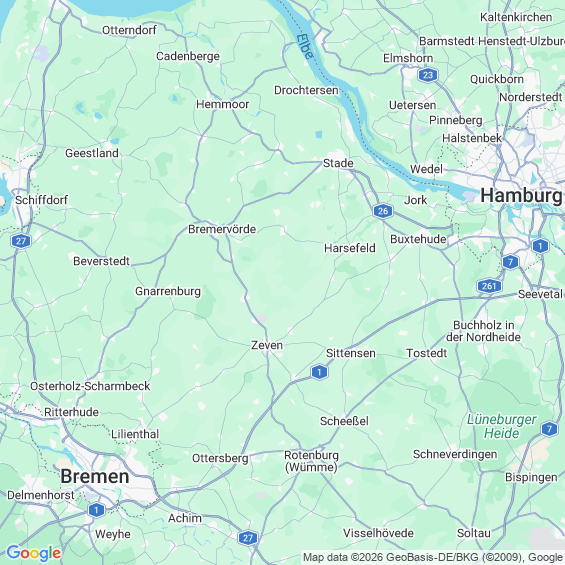Viewport: 565px width, 565px height.
Task: Select the Zeven town label
Action: (267, 345)
